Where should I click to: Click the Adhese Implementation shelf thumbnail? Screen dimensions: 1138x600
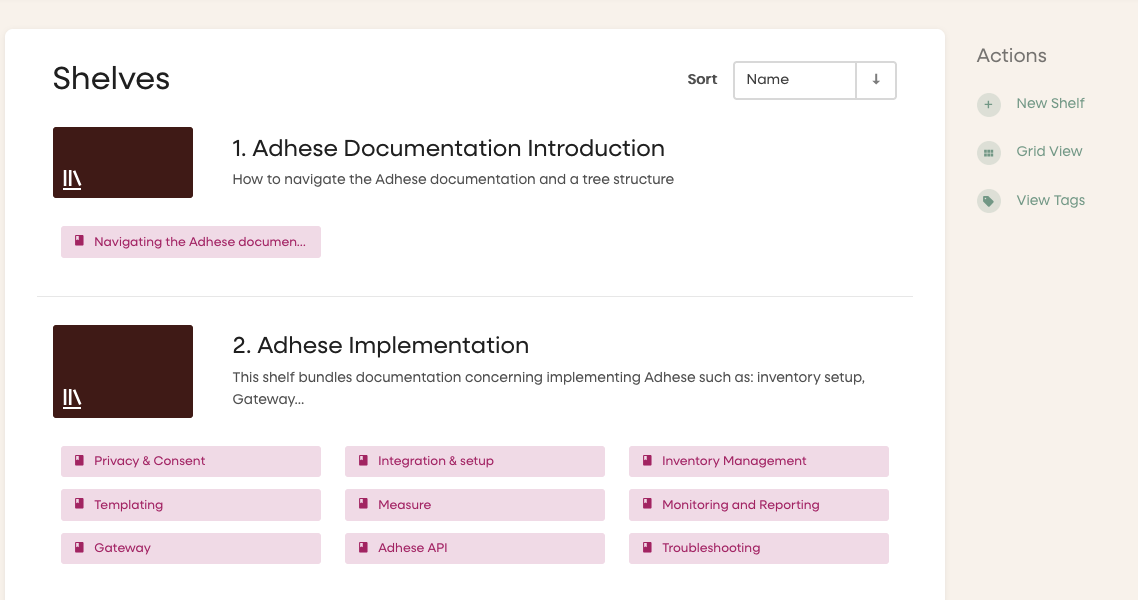point(123,371)
